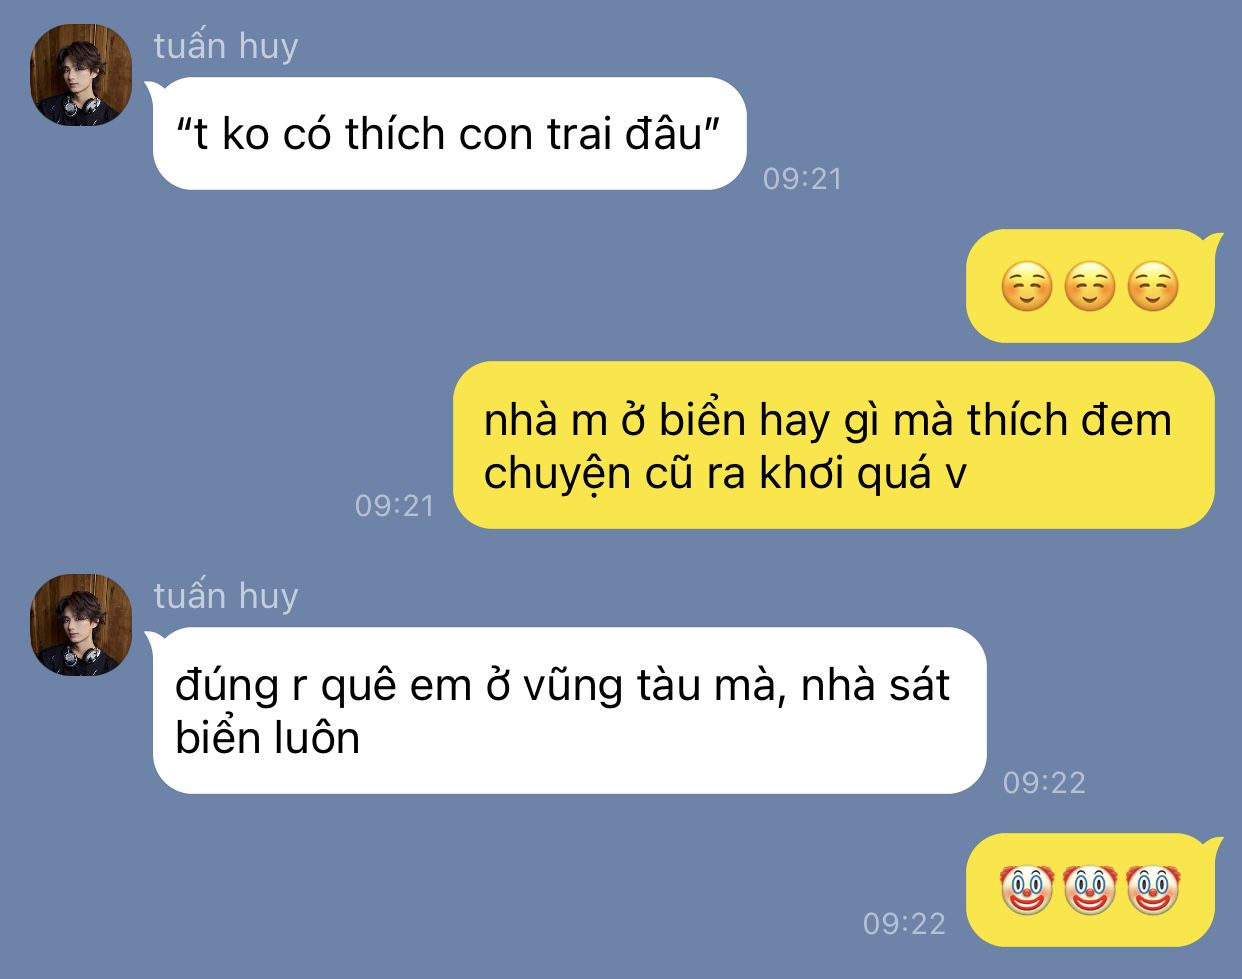Viewport: 1242px width, 979px height.
Task: Click the middle clown emoji
Action: click(1090, 889)
